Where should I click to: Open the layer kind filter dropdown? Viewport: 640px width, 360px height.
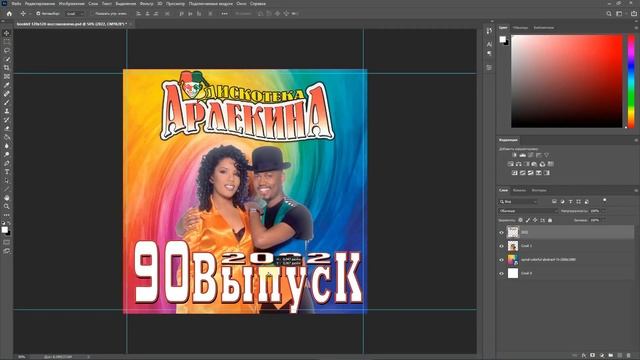(518, 202)
